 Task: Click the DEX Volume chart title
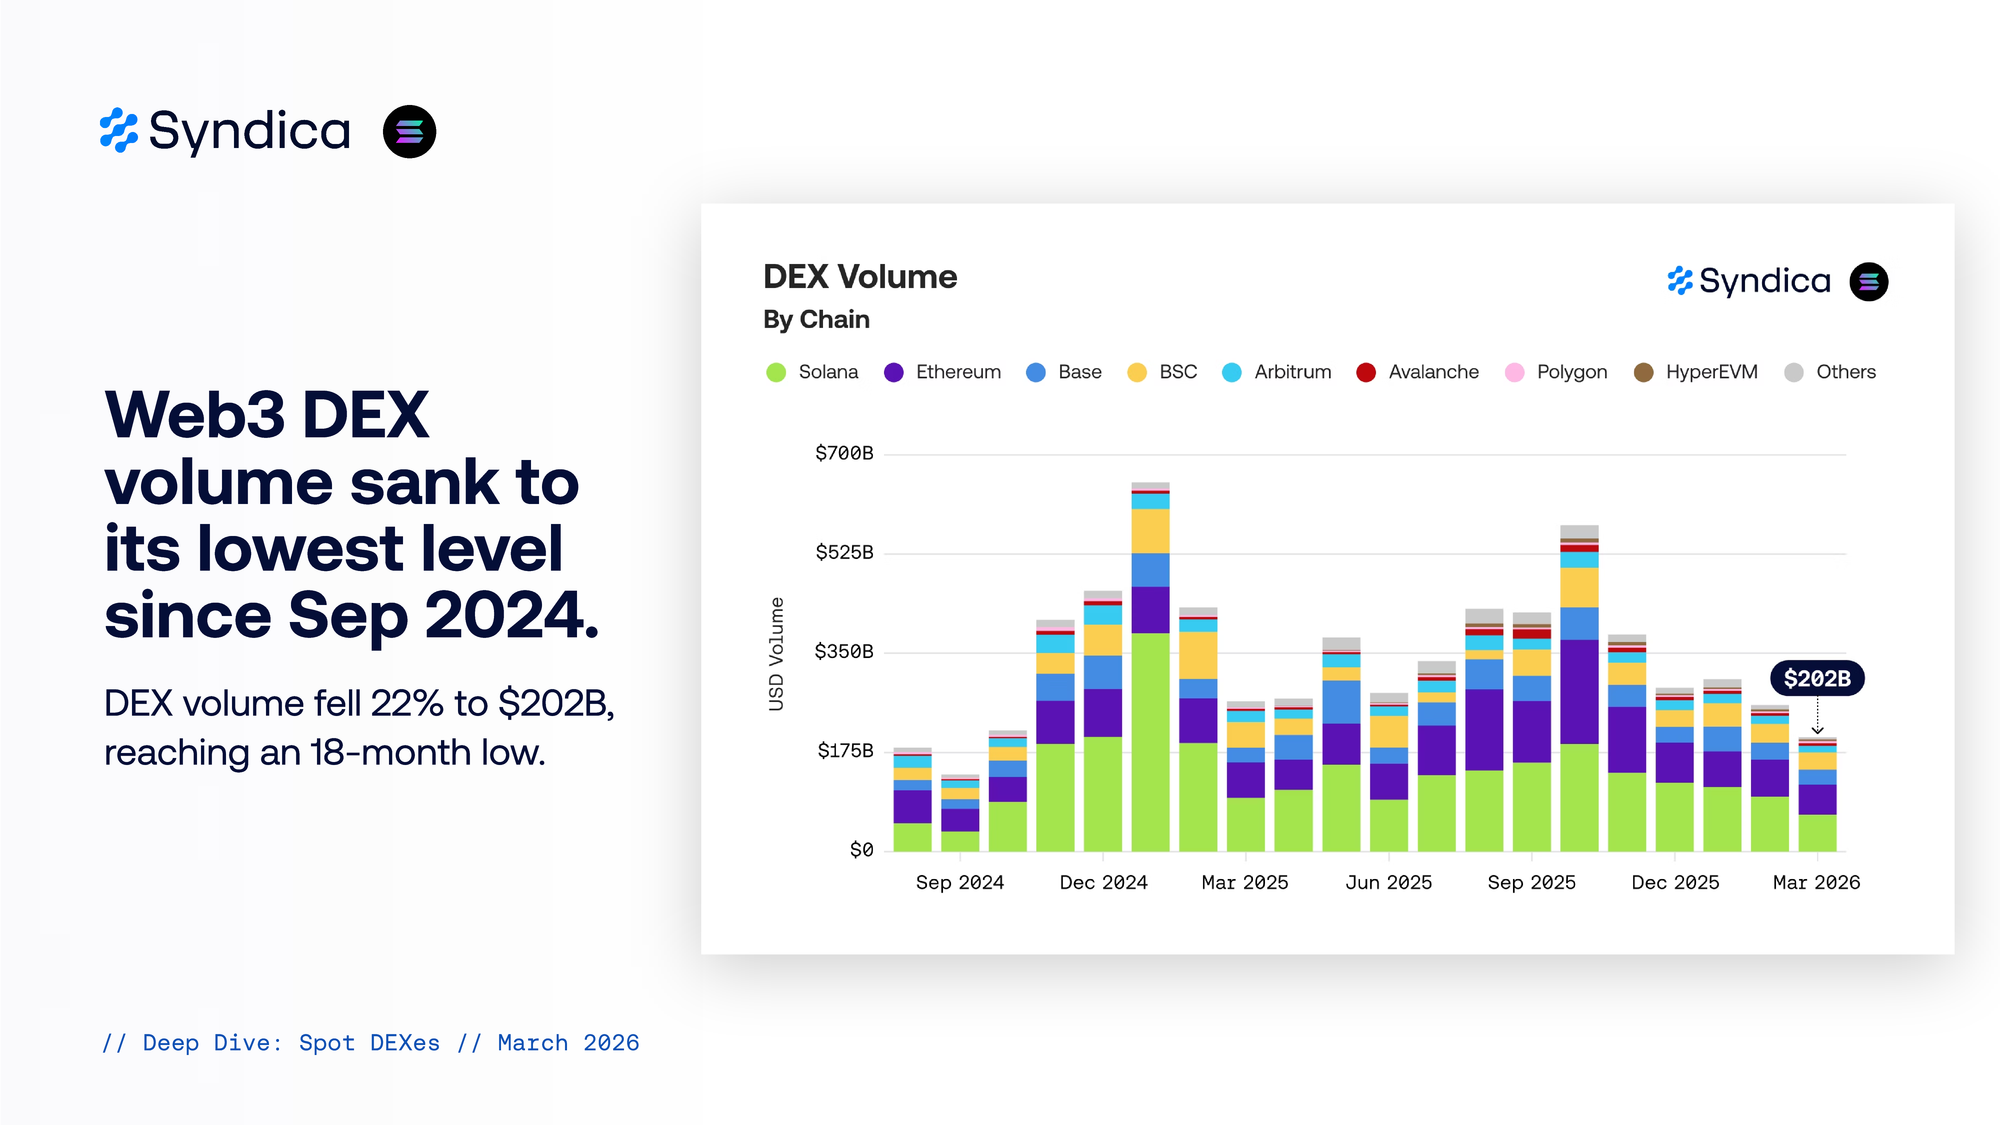pos(860,277)
